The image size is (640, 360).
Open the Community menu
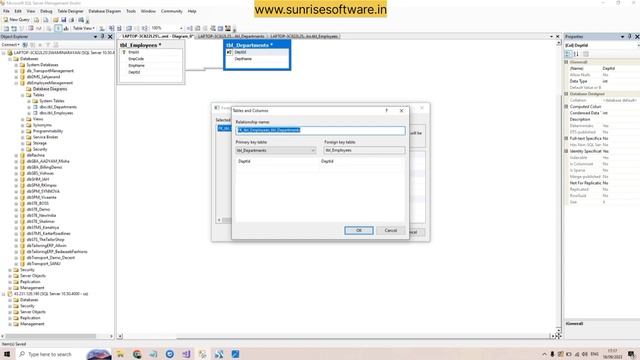pos(171,11)
